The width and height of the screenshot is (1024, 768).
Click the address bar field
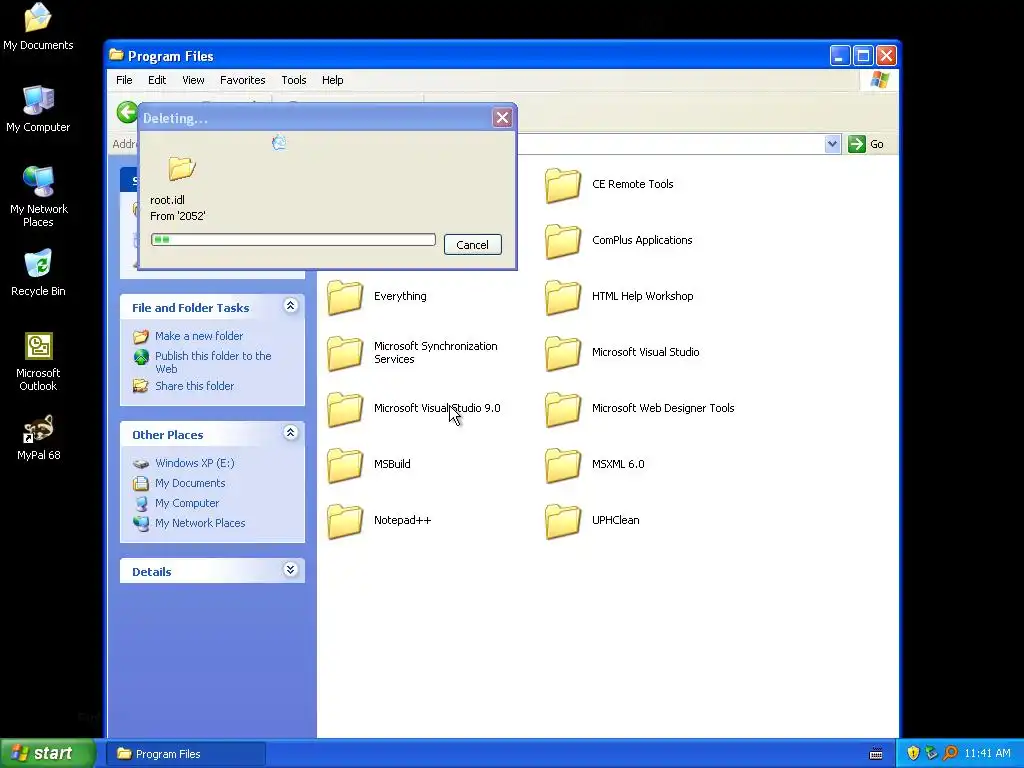669,144
